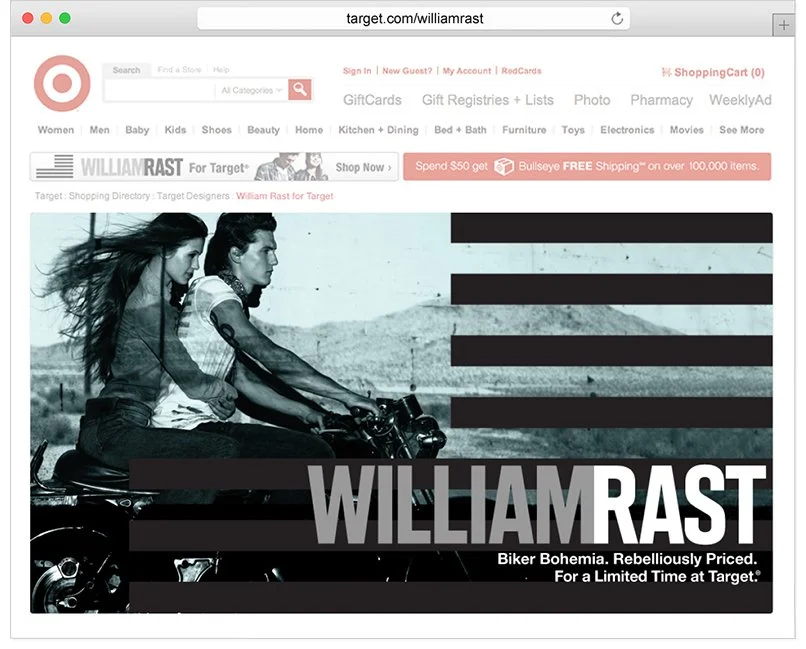This screenshot has width=806, height=649.
Task: Click the Target bullseye logo
Action: coord(62,83)
